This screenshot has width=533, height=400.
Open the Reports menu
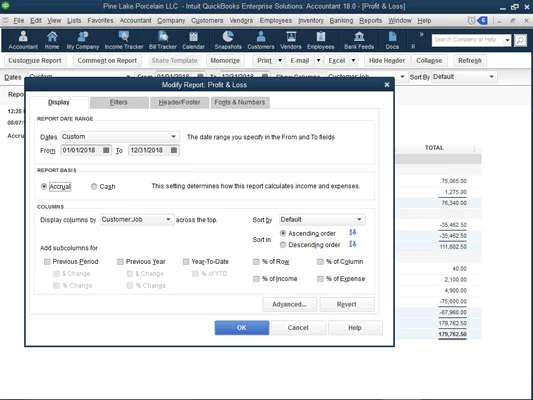(x=370, y=20)
